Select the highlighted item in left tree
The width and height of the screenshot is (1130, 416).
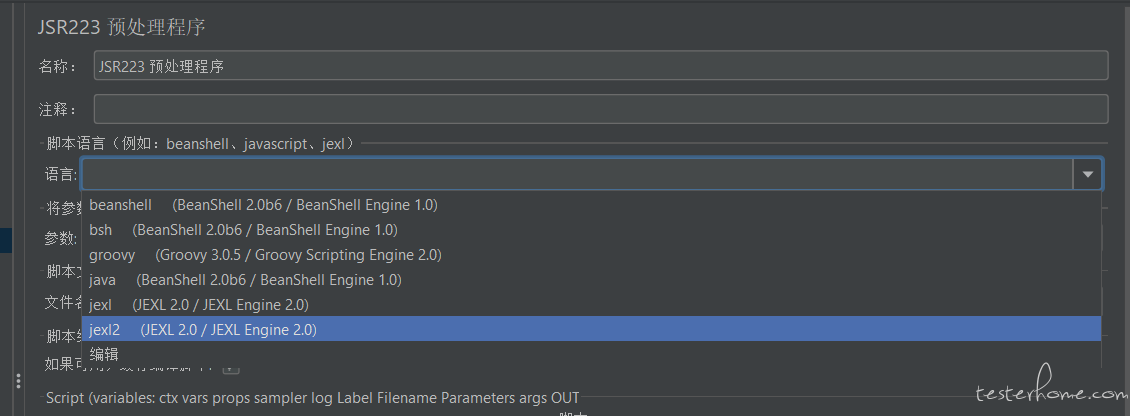coord(6,240)
